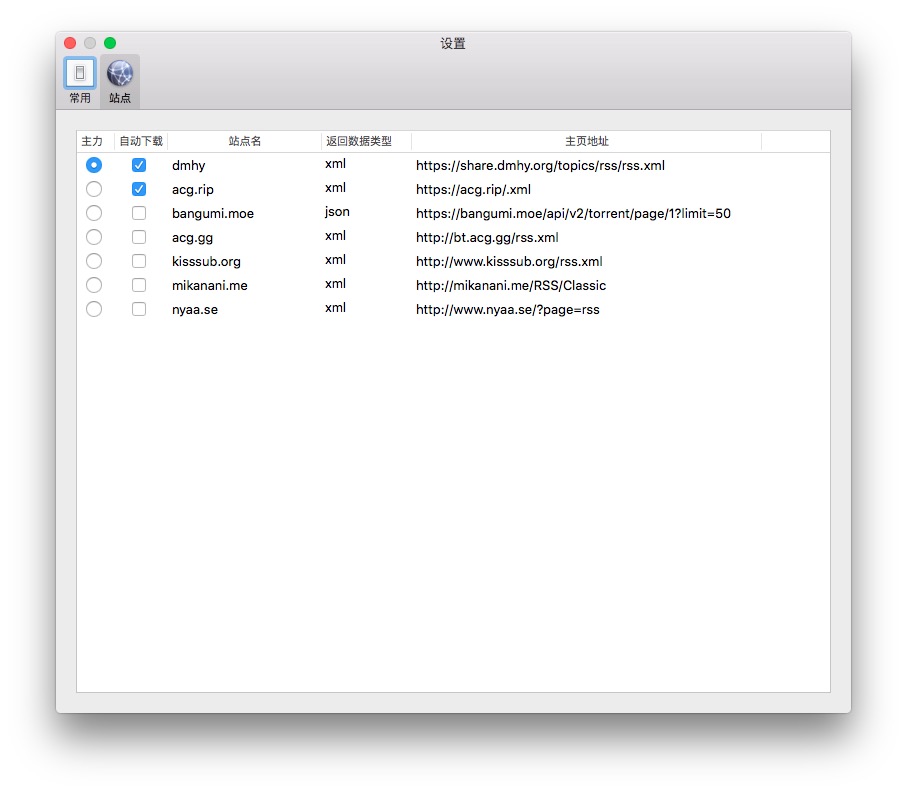This screenshot has height=793, width=907.
Task: Open the 常用 general settings icon
Action: [x=80, y=80]
